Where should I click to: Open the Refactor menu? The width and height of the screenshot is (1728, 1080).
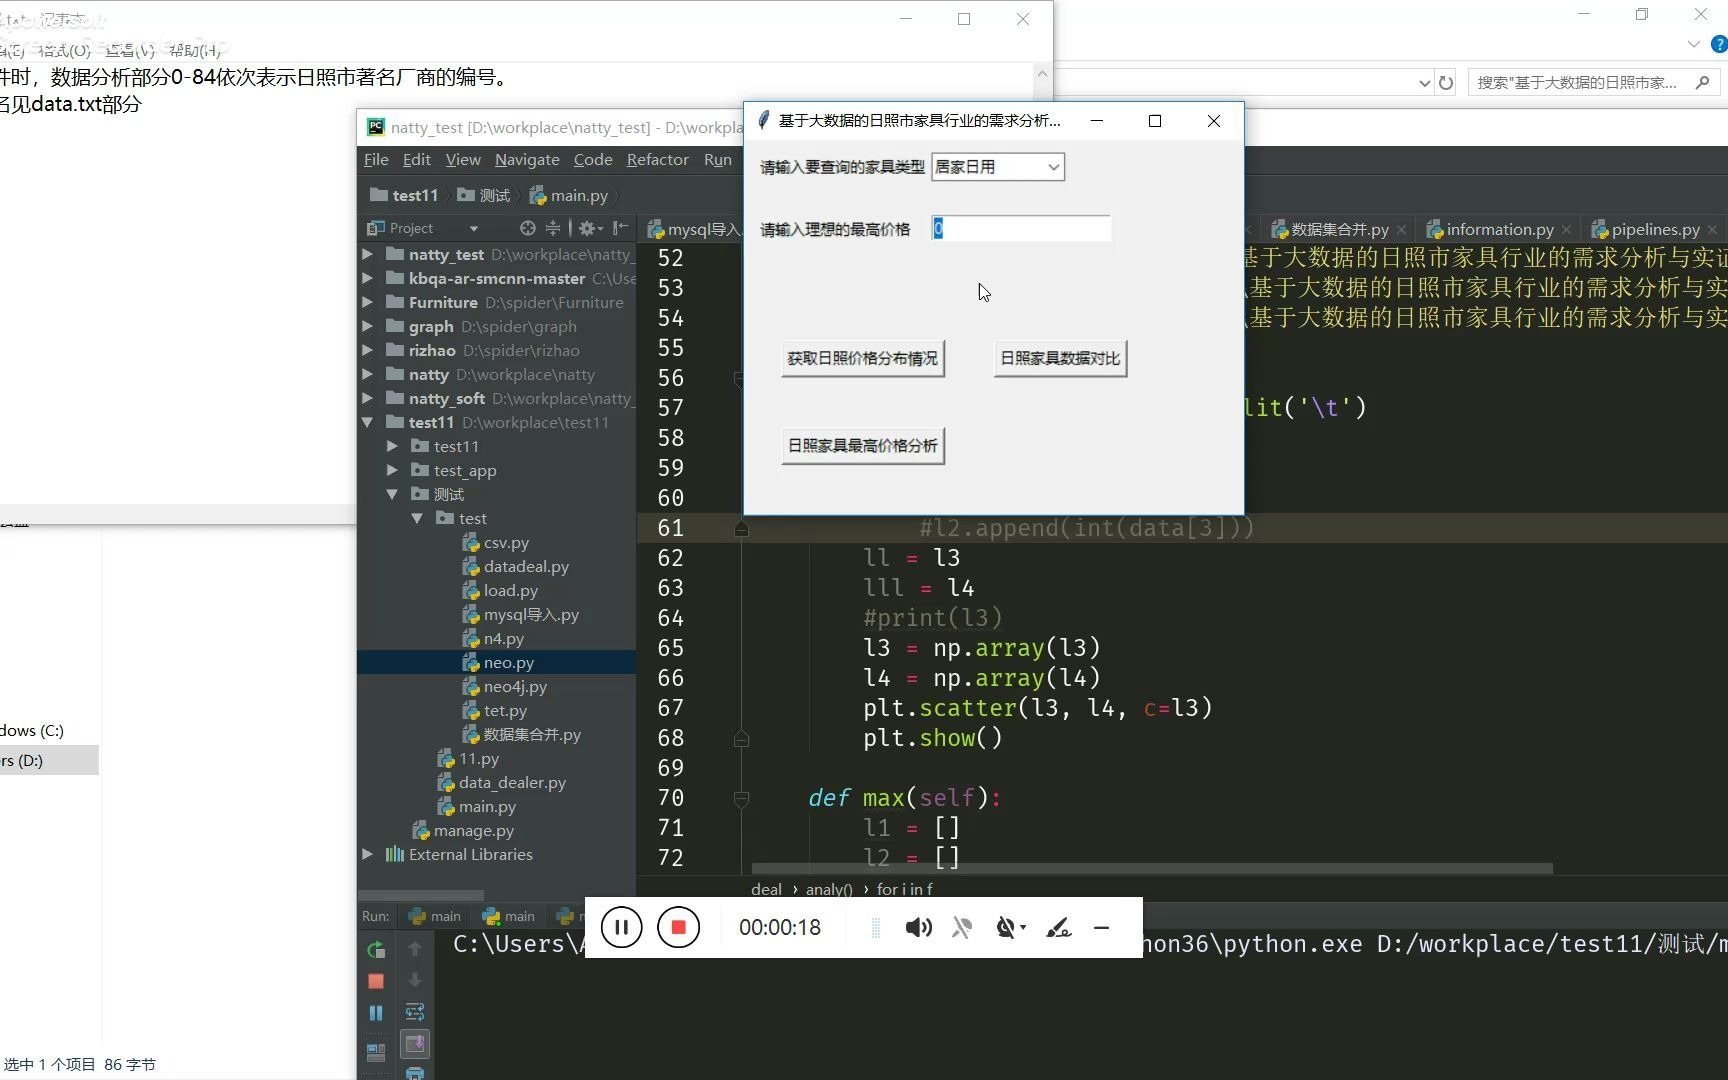pyautogui.click(x=657, y=159)
